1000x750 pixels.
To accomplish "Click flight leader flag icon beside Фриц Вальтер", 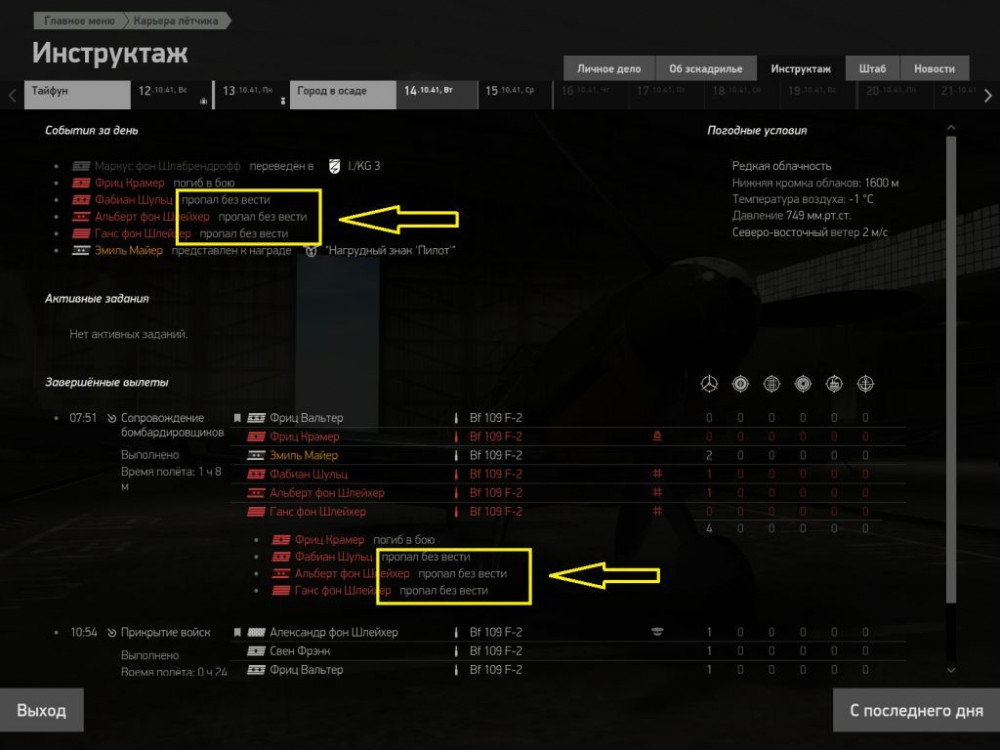I will click(237, 418).
